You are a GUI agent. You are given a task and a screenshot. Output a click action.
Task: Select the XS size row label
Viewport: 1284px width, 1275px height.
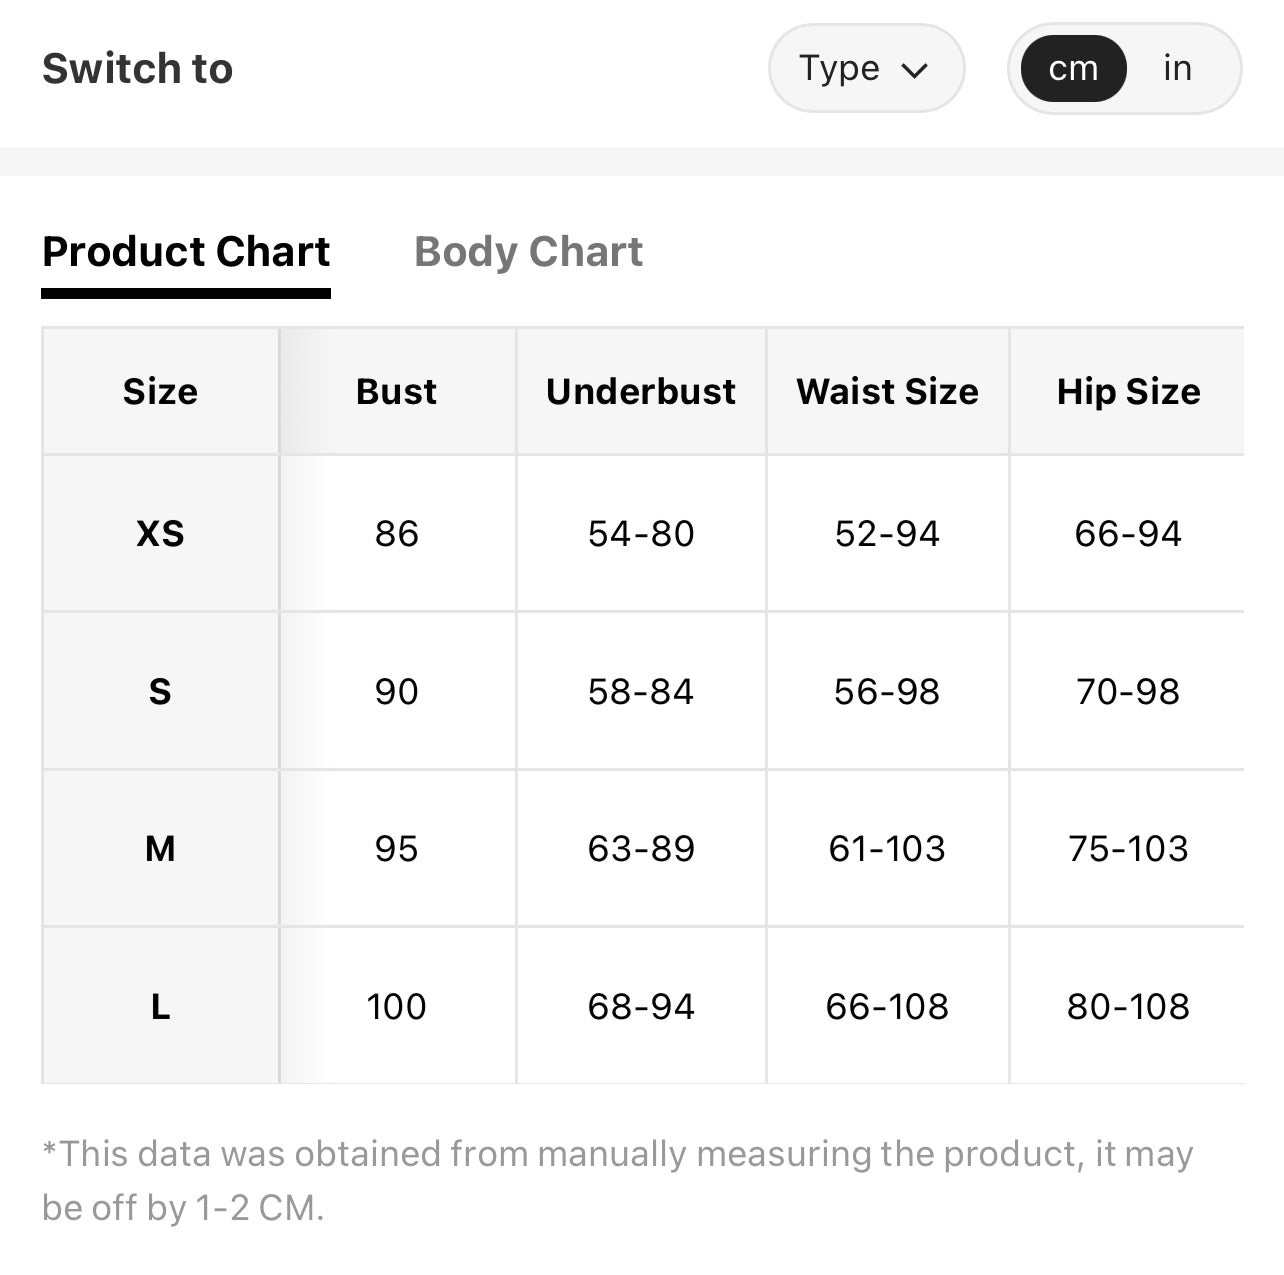pyautogui.click(x=160, y=533)
